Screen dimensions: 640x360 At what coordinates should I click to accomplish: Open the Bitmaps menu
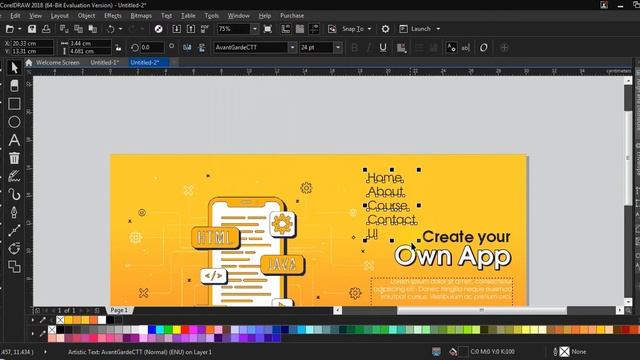(x=141, y=16)
